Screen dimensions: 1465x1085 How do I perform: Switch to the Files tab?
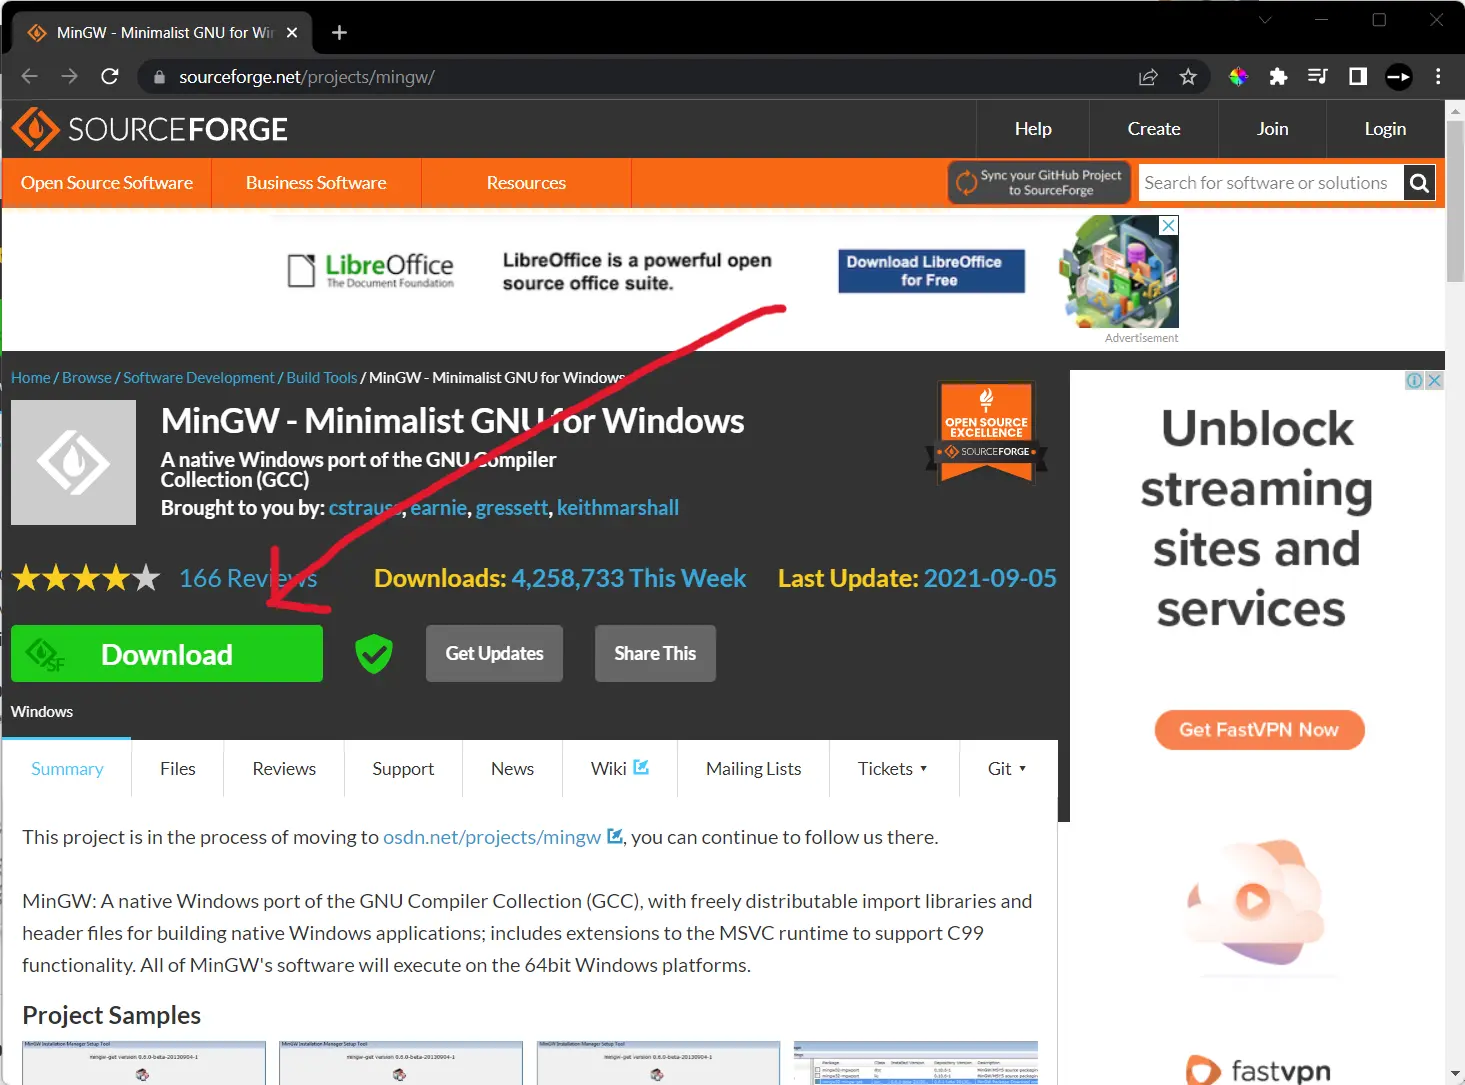pos(178,768)
